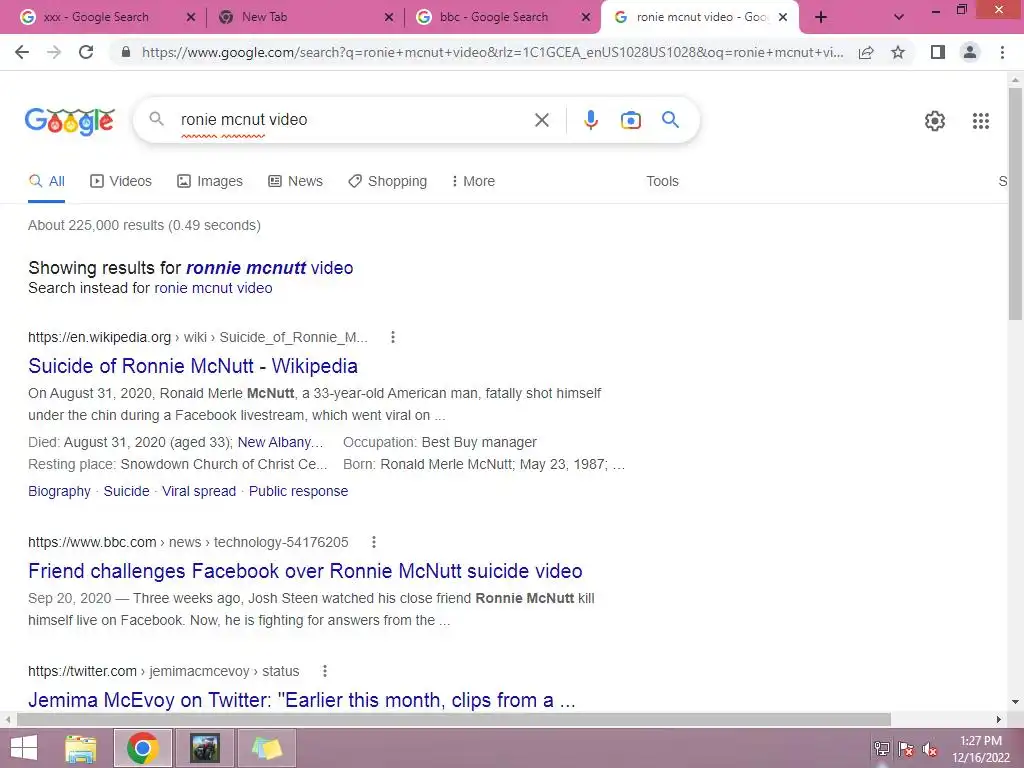
Task: Click the Chrome taskbar icon
Action: 143,748
